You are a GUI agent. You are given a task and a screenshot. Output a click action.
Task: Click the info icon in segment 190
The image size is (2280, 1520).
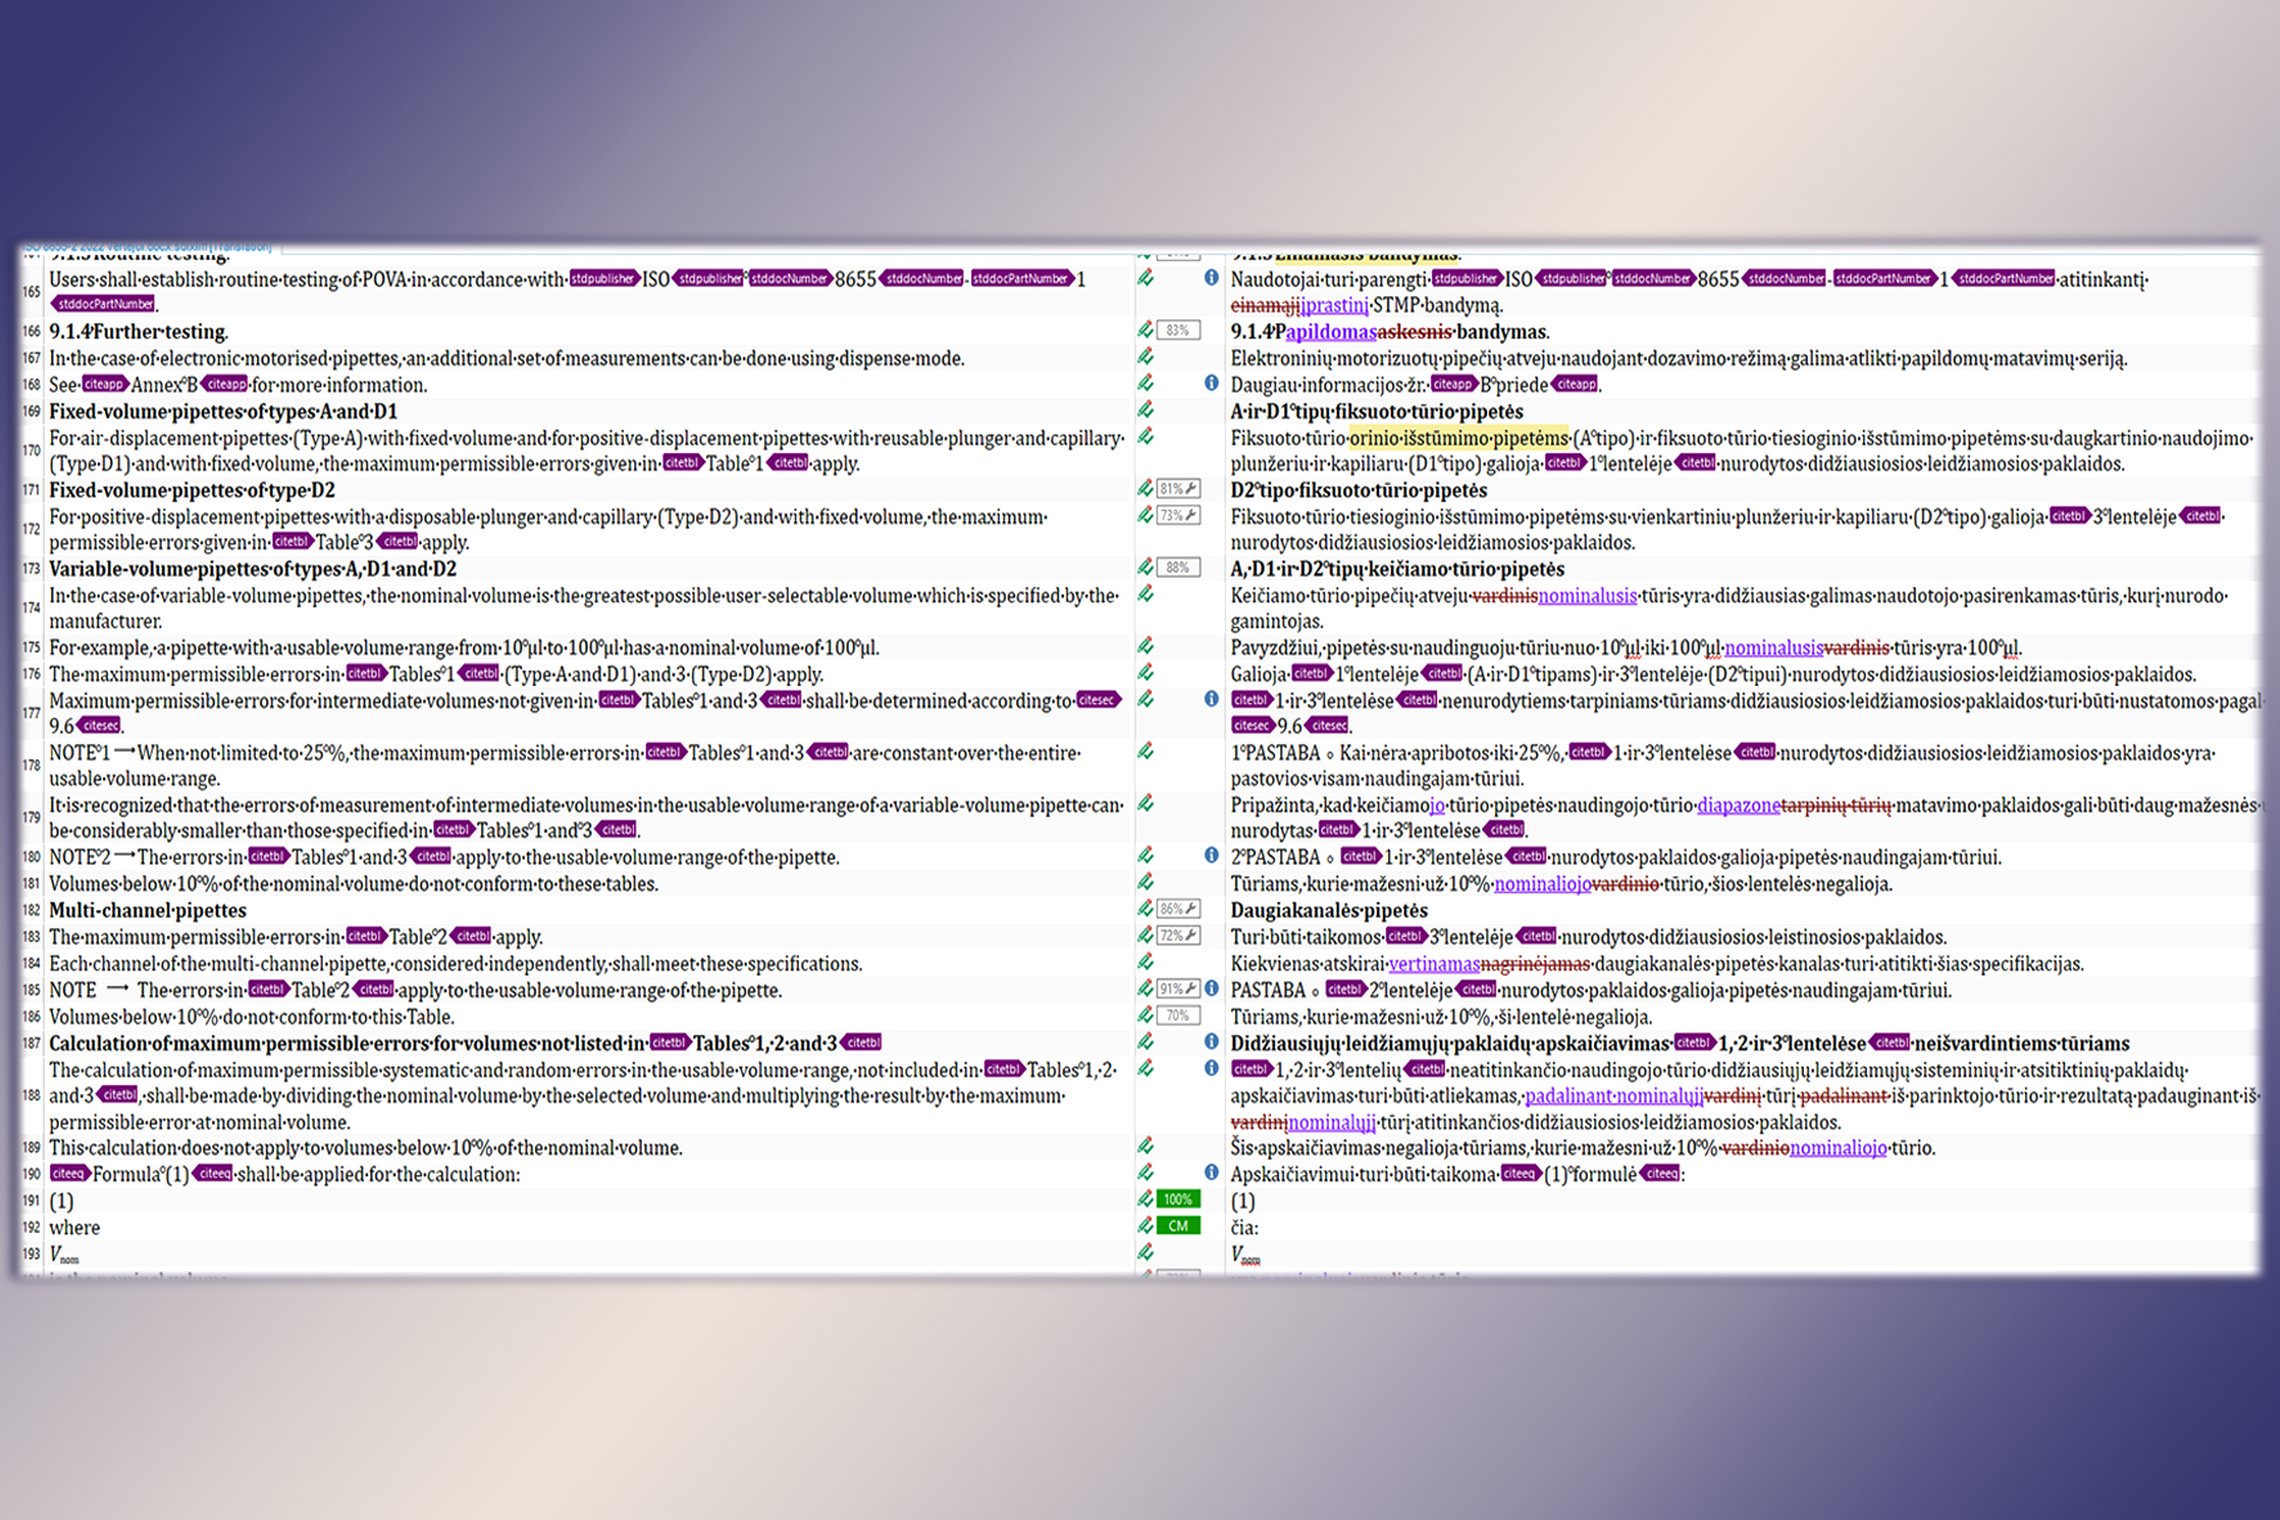tap(1211, 1172)
